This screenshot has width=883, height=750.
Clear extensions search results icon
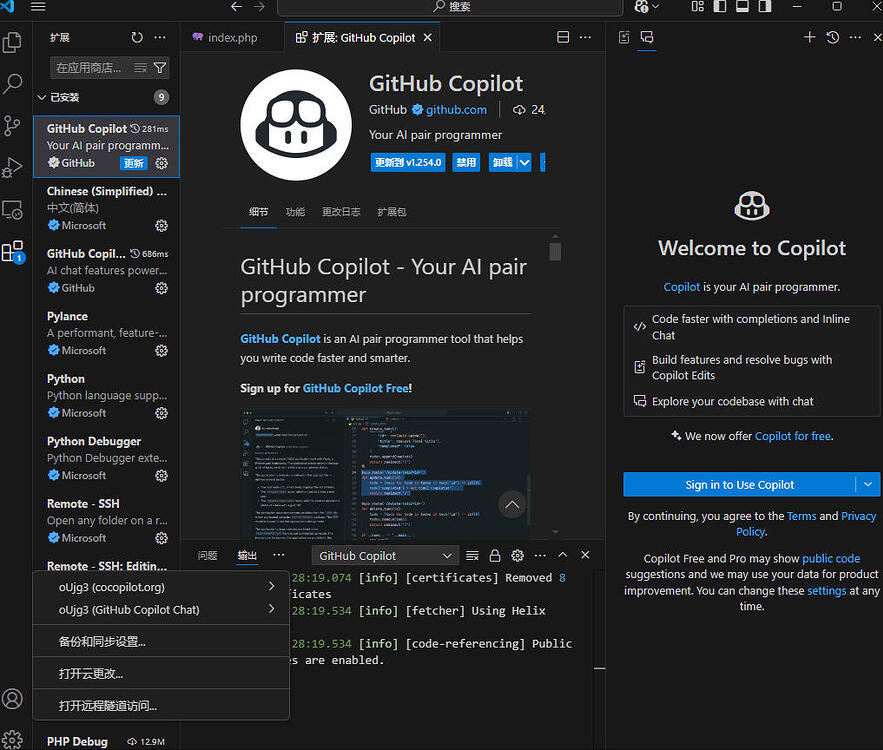pyautogui.click(x=140, y=68)
